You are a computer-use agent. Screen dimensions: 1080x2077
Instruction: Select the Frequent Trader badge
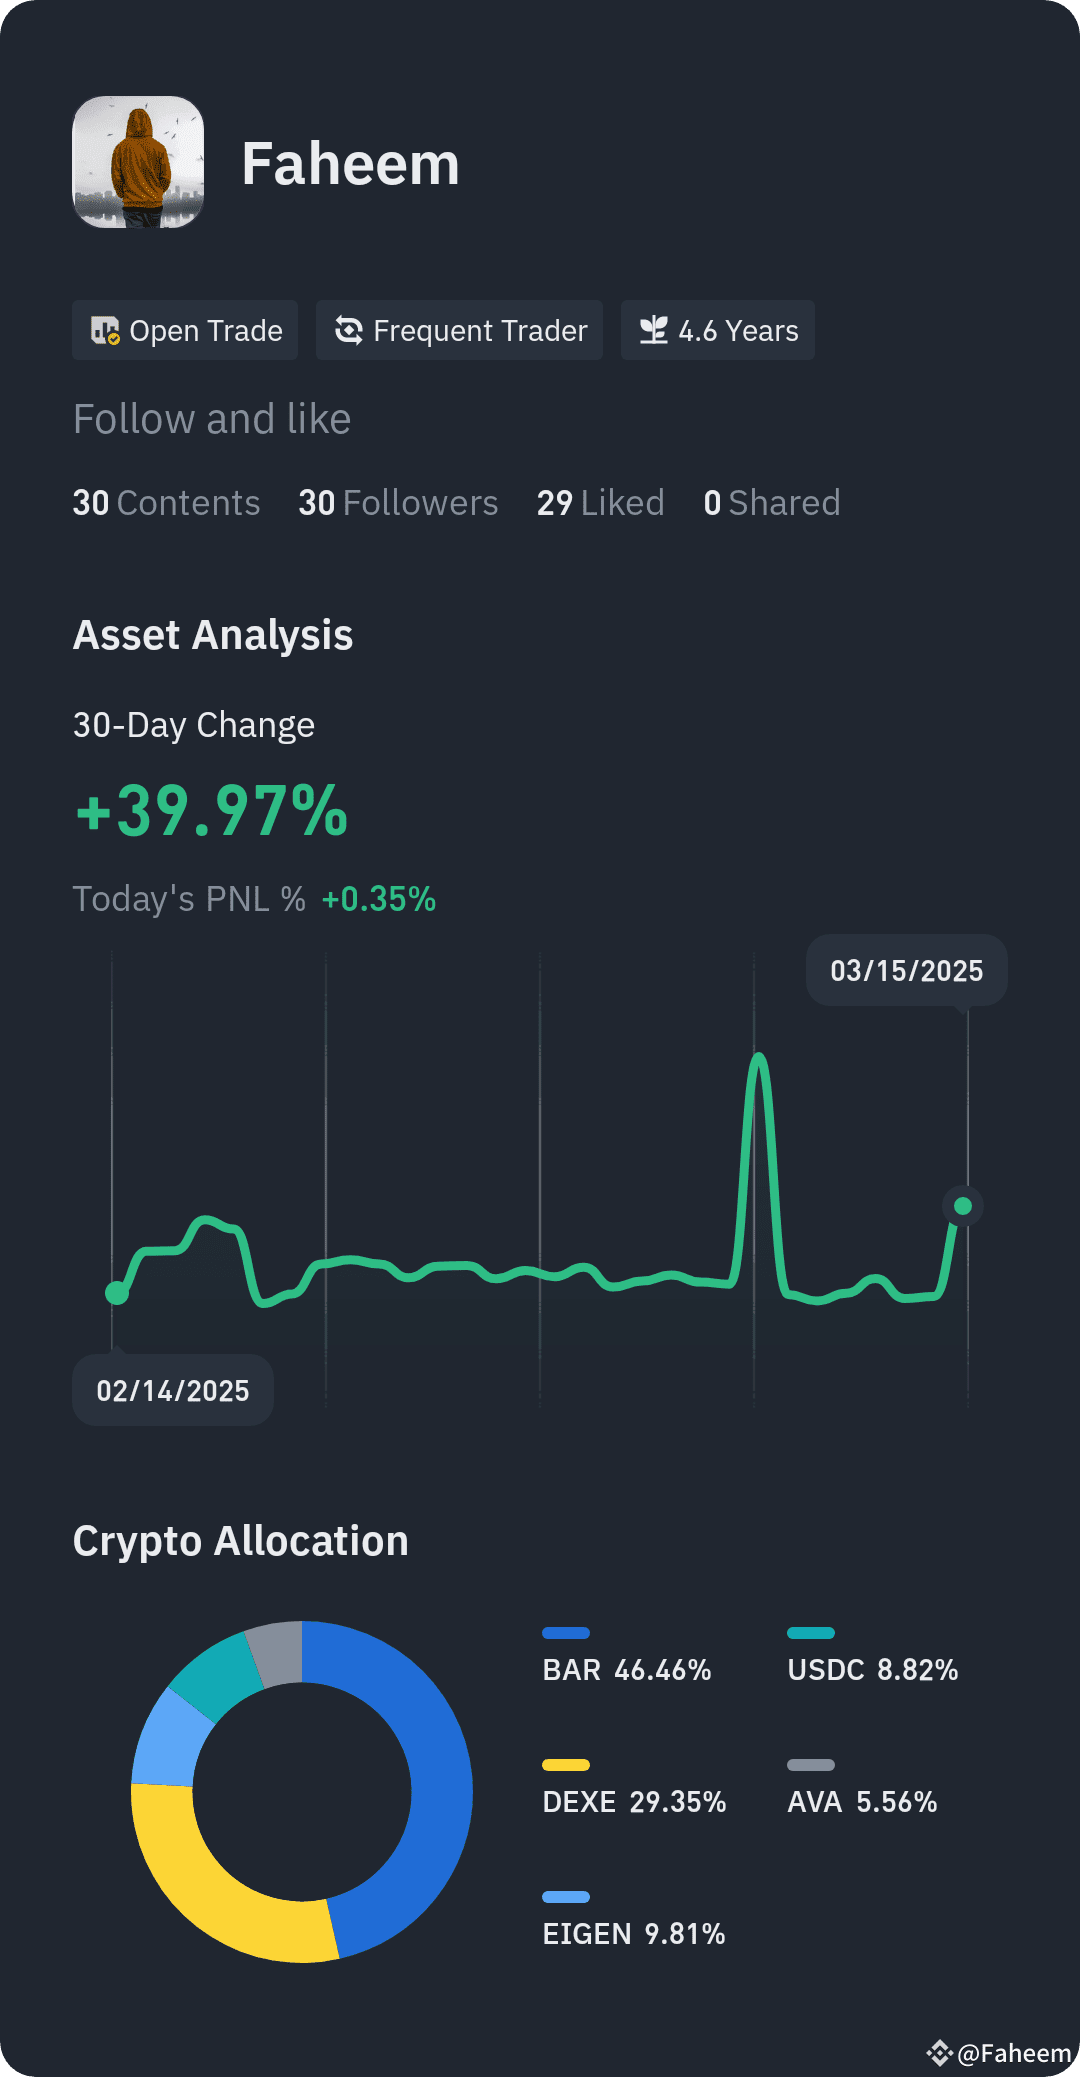[459, 330]
